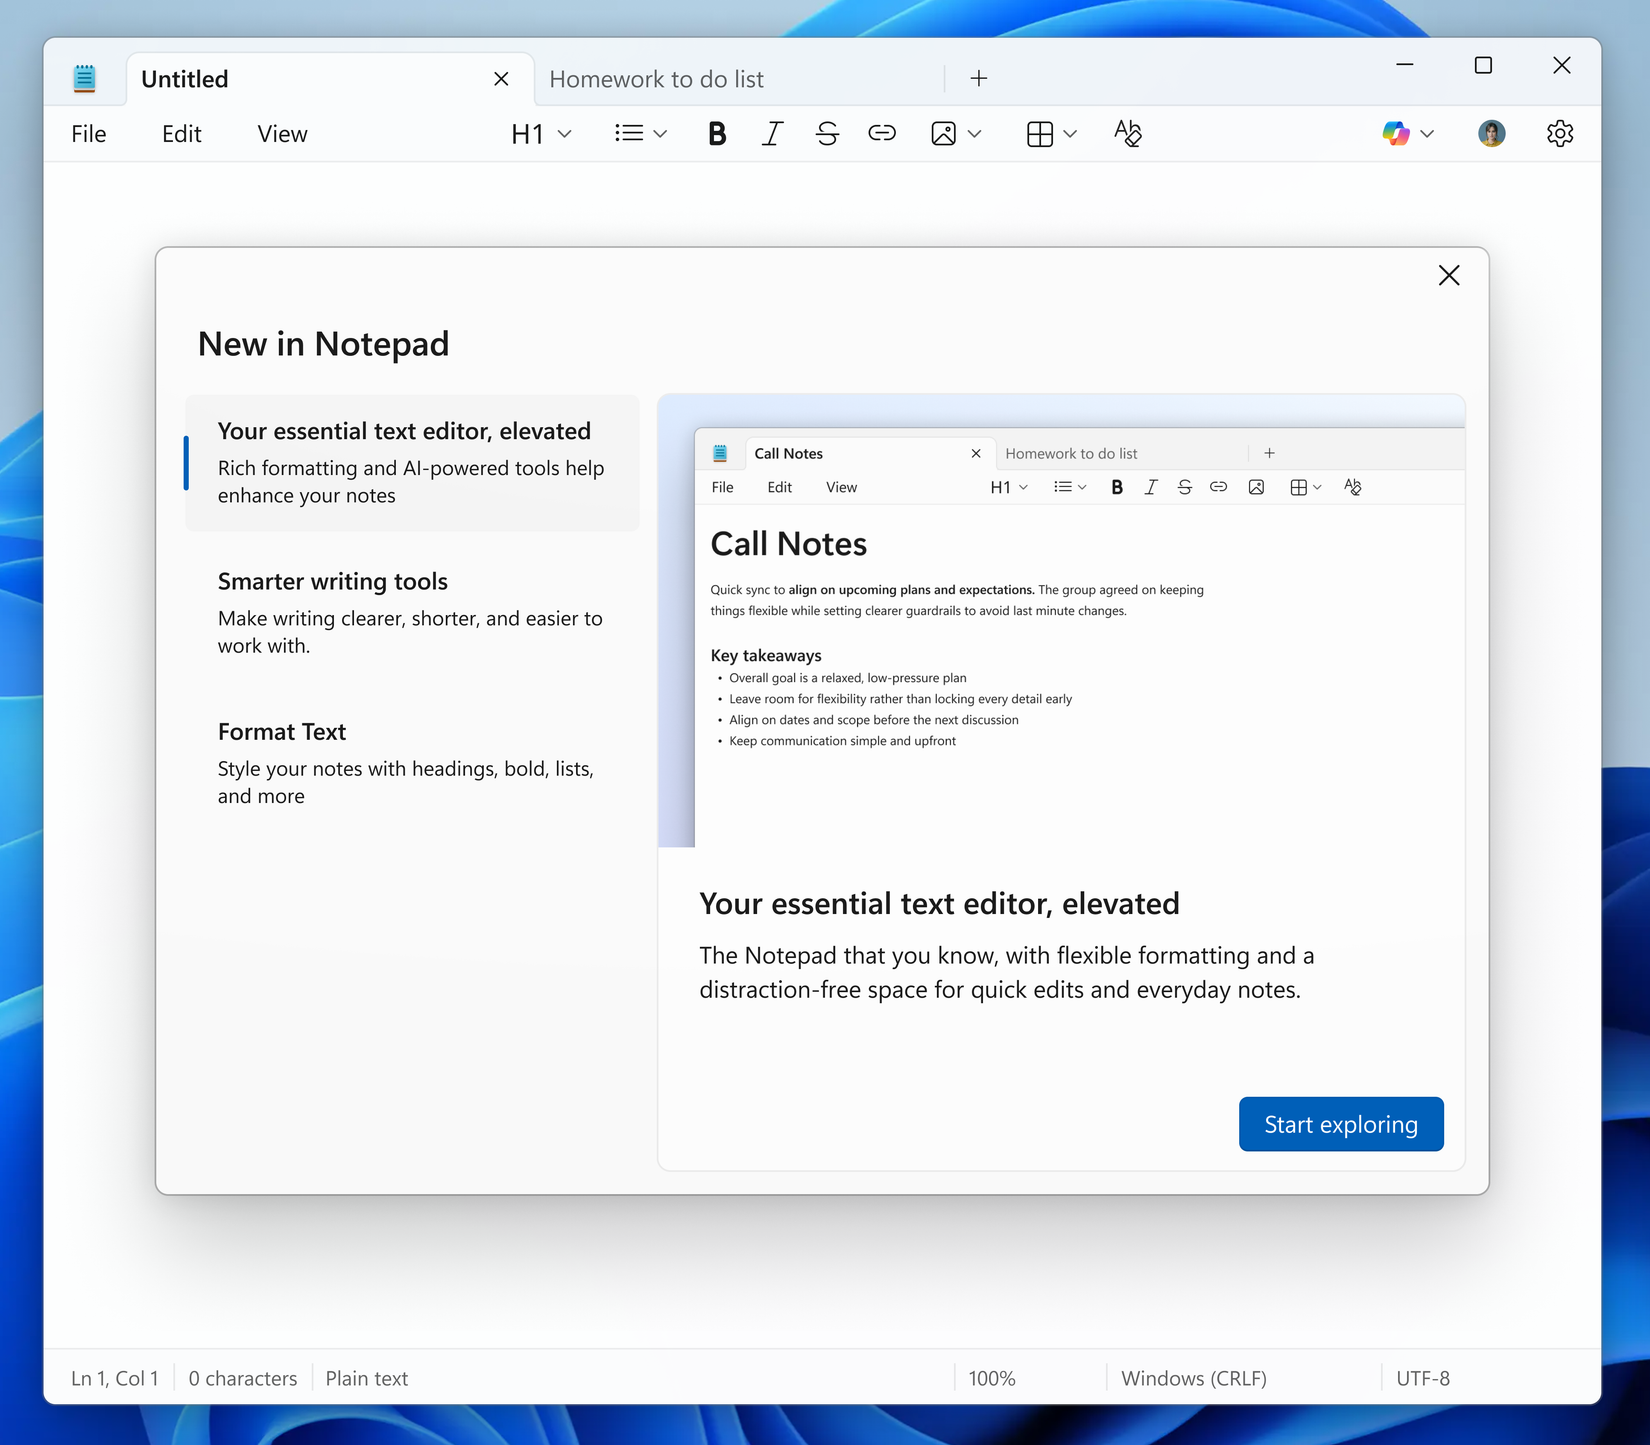This screenshot has width=1650, height=1445.
Task: Insert a hyperlink
Action: coord(881,133)
